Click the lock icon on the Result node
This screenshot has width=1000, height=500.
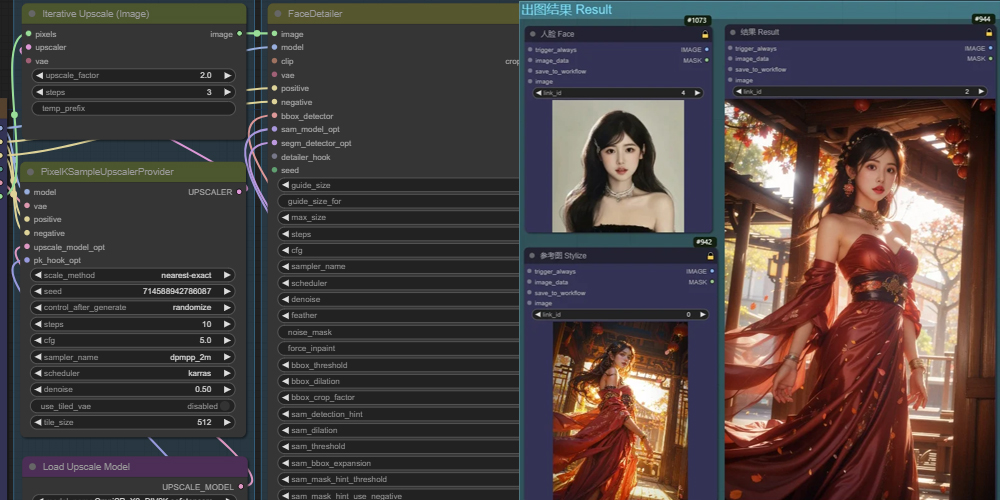pos(988,33)
